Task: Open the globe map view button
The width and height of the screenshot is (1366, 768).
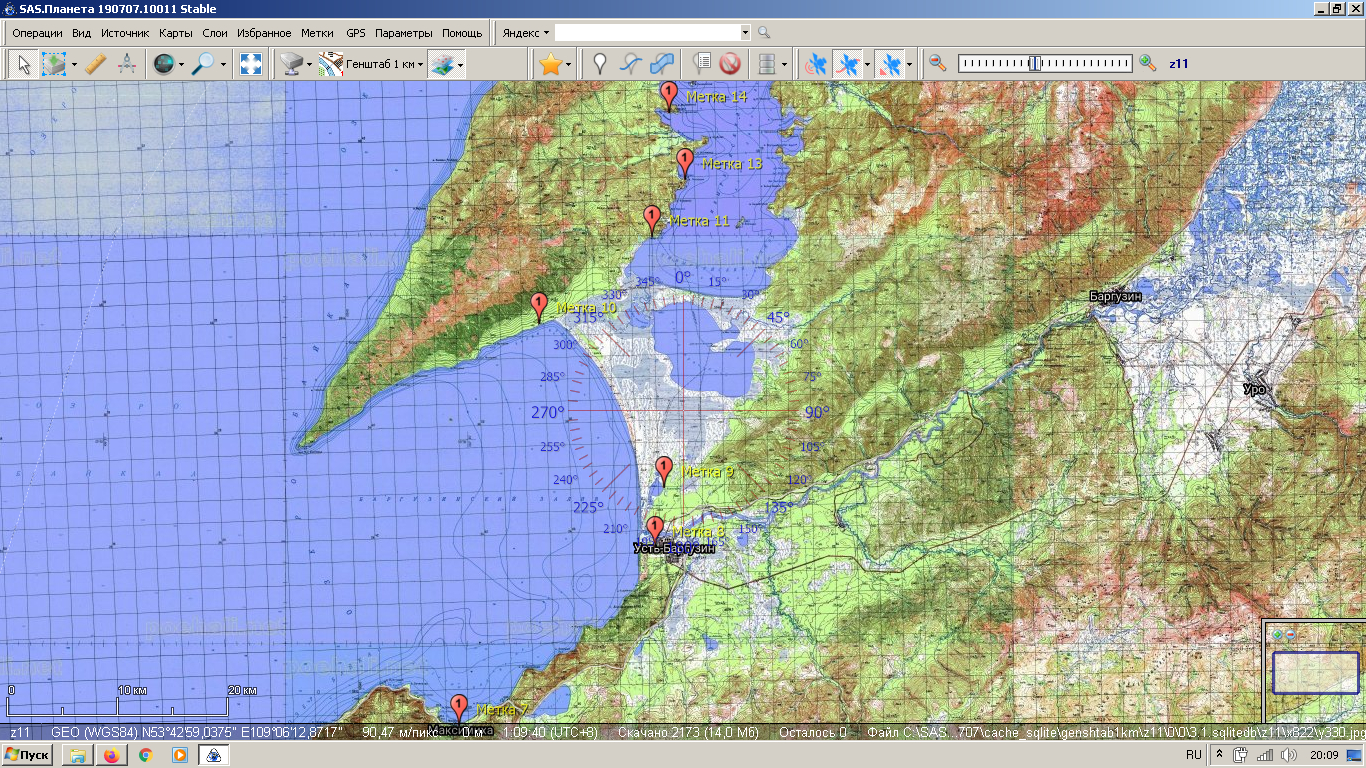Action: [x=163, y=64]
